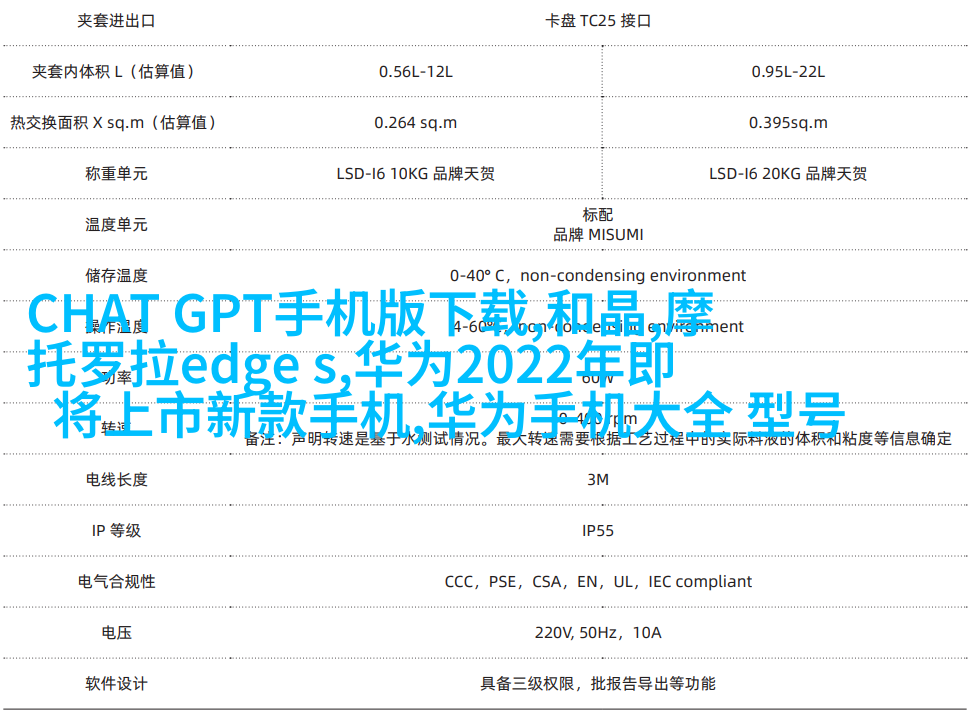
Task: Click the 0.56L-12L volume value
Action: point(416,72)
